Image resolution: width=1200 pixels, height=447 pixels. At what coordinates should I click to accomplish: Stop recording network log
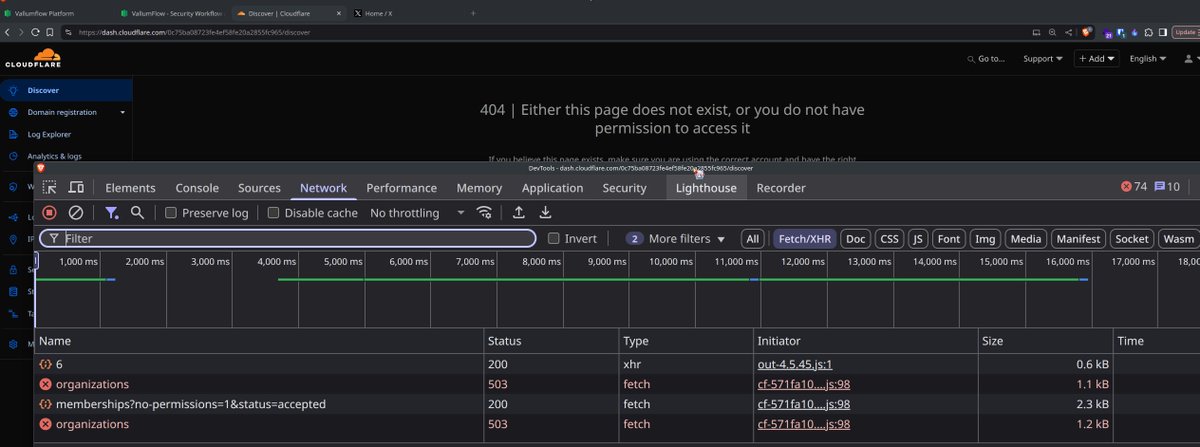pos(48,213)
